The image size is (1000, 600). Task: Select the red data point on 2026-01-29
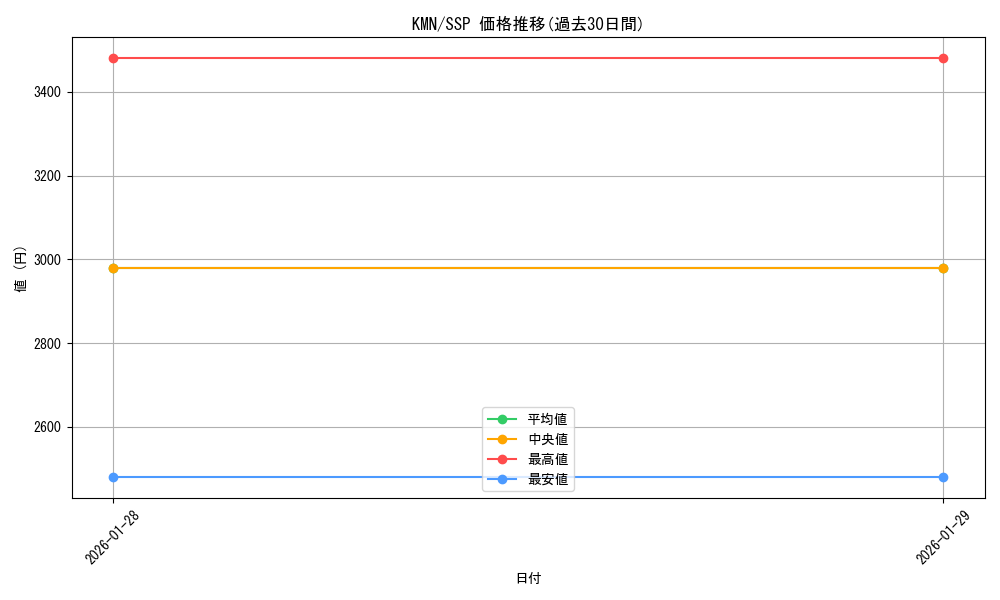[x=942, y=57]
